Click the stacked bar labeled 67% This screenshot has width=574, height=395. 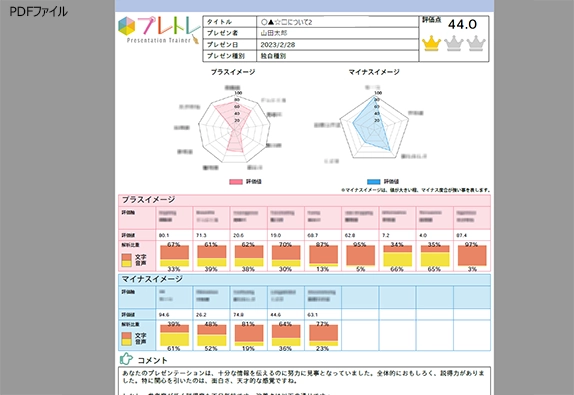pos(174,256)
